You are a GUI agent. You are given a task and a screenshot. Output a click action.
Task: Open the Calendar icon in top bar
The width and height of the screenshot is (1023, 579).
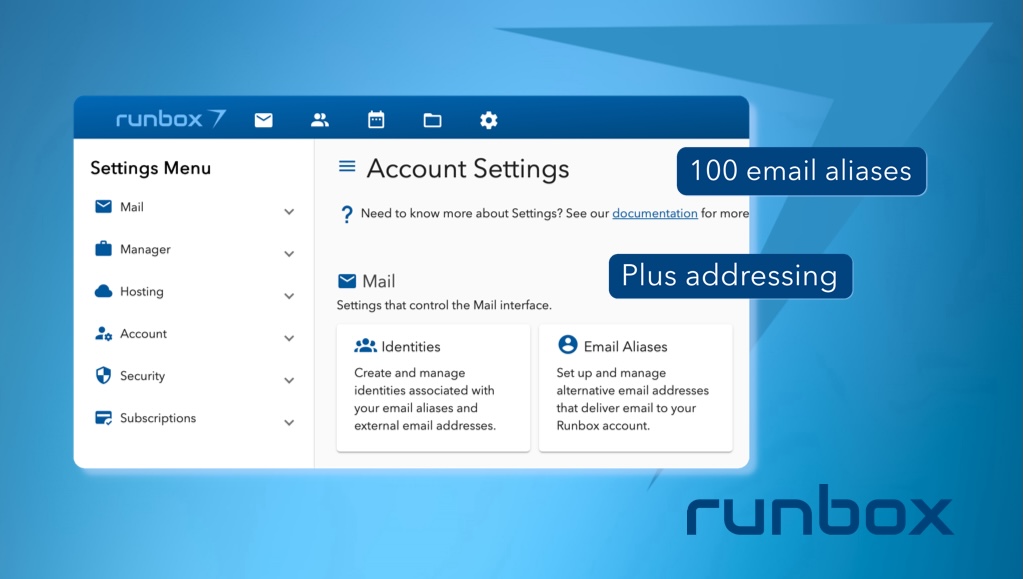click(376, 119)
